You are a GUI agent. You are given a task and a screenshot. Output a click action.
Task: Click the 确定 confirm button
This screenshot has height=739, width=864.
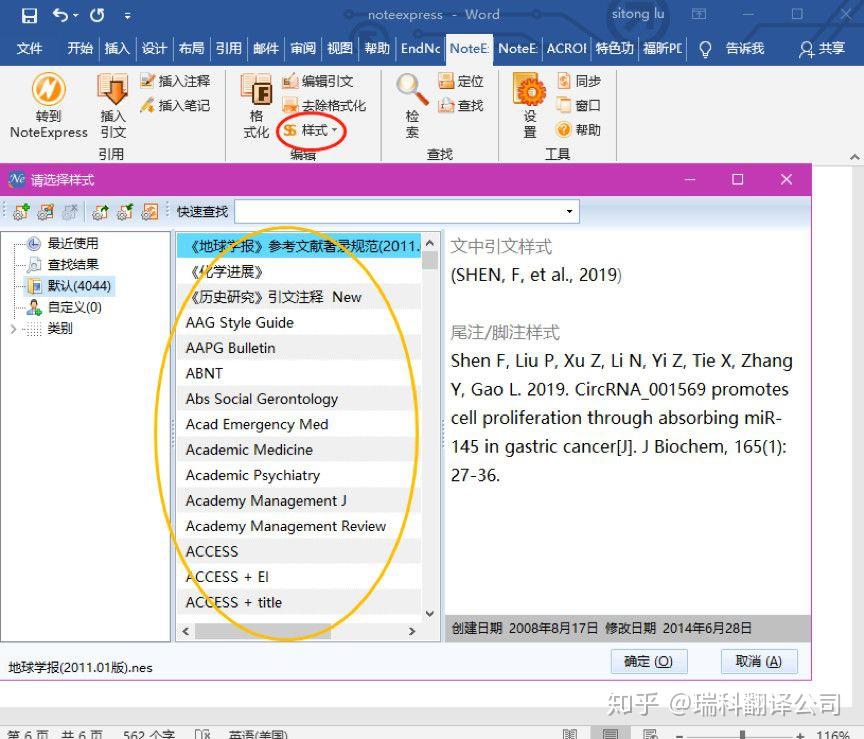pyautogui.click(x=648, y=661)
